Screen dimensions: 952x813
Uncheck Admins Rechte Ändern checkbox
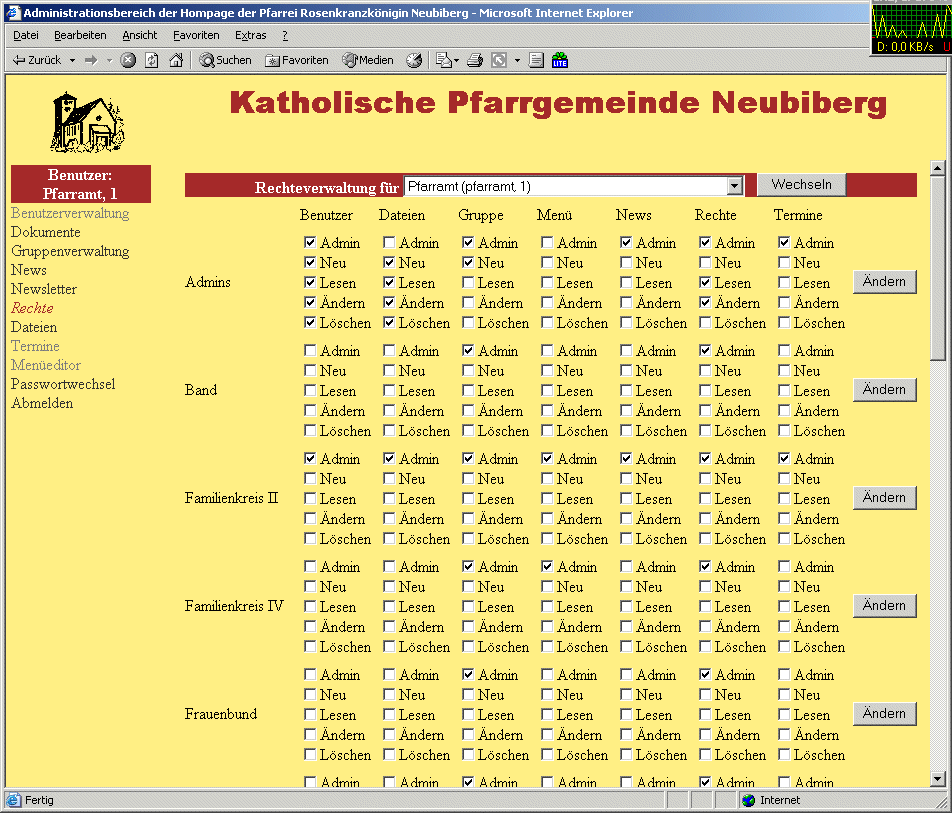coord(704,302)
